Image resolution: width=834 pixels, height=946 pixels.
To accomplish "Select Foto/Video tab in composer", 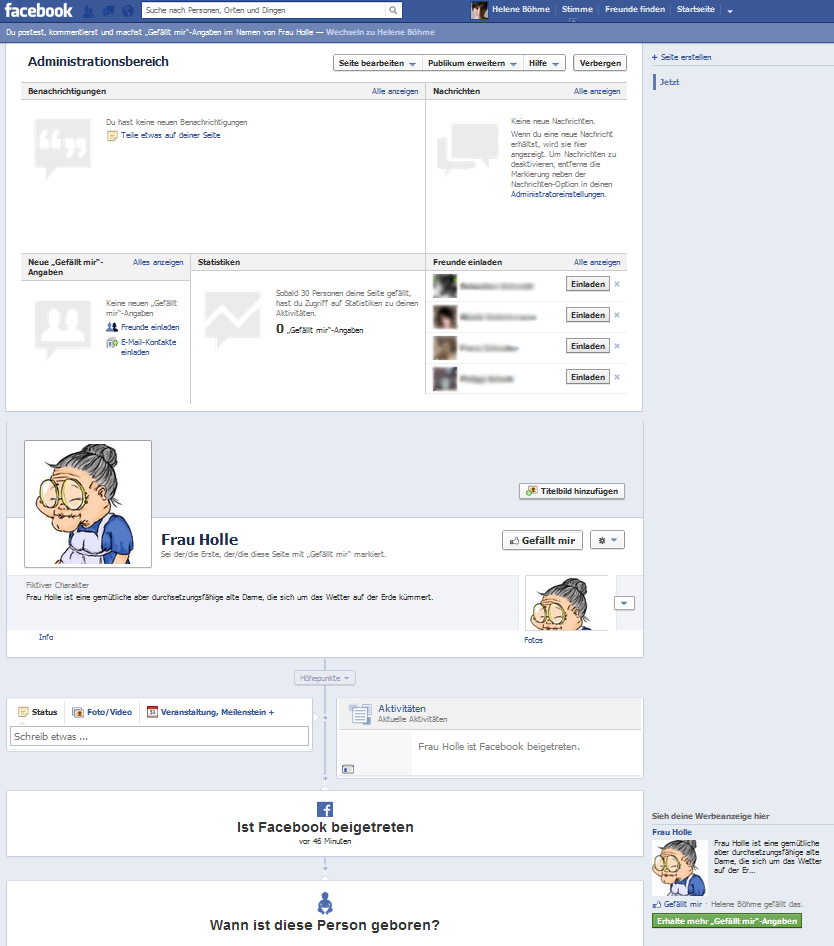I will pos(102,712).
